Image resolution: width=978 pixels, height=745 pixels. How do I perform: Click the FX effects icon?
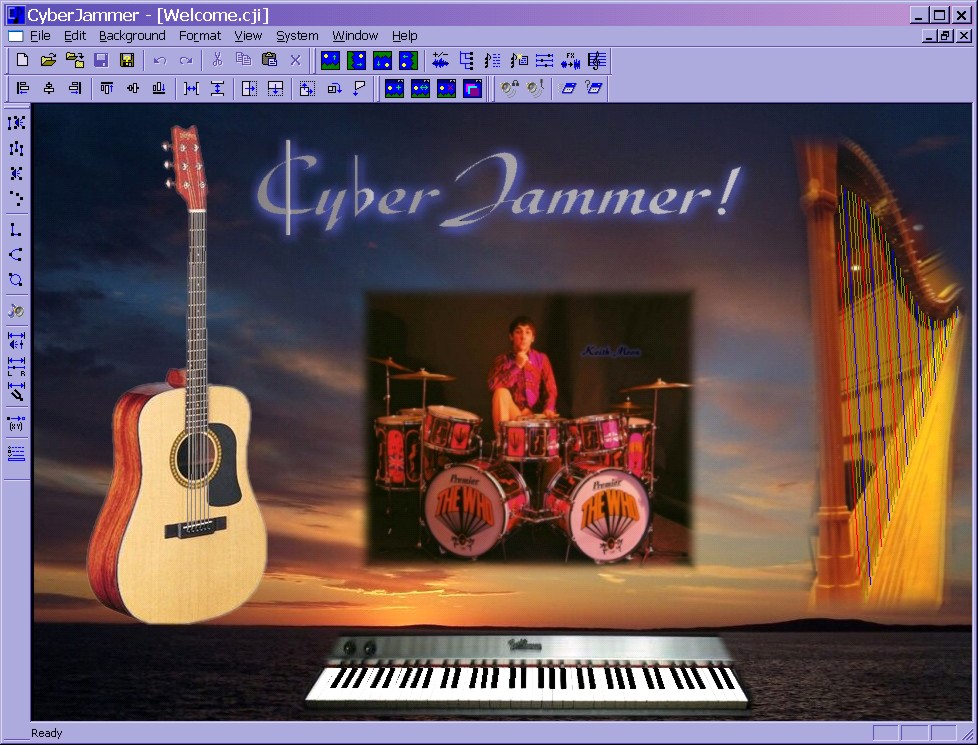click(571, 60)
